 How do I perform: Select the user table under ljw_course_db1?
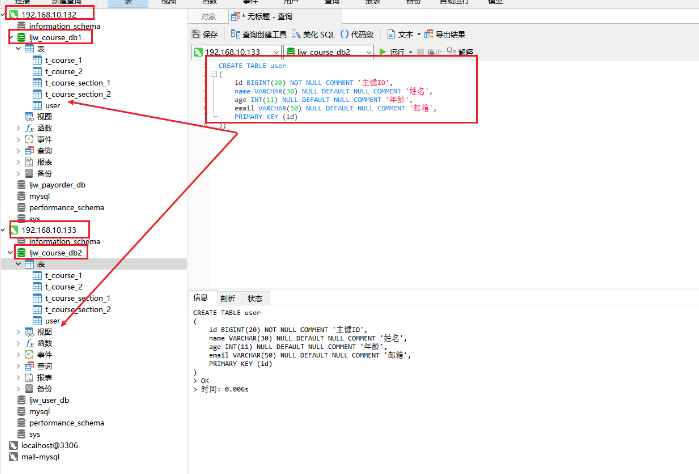(53, 106)
